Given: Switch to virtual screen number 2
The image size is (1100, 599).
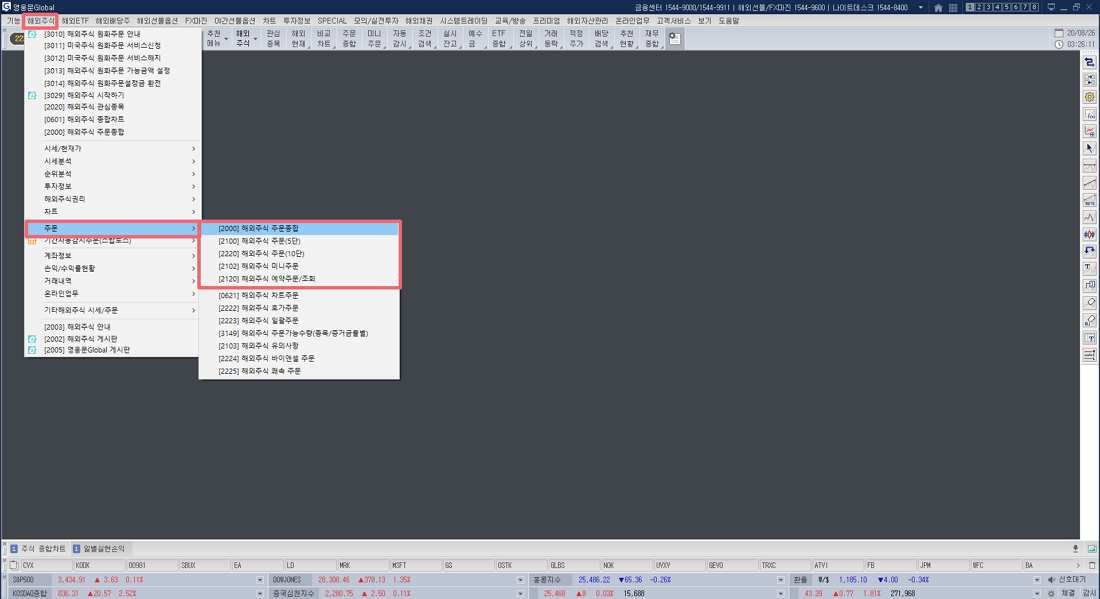Looking at the screenshot, I should tap(979, 7).
